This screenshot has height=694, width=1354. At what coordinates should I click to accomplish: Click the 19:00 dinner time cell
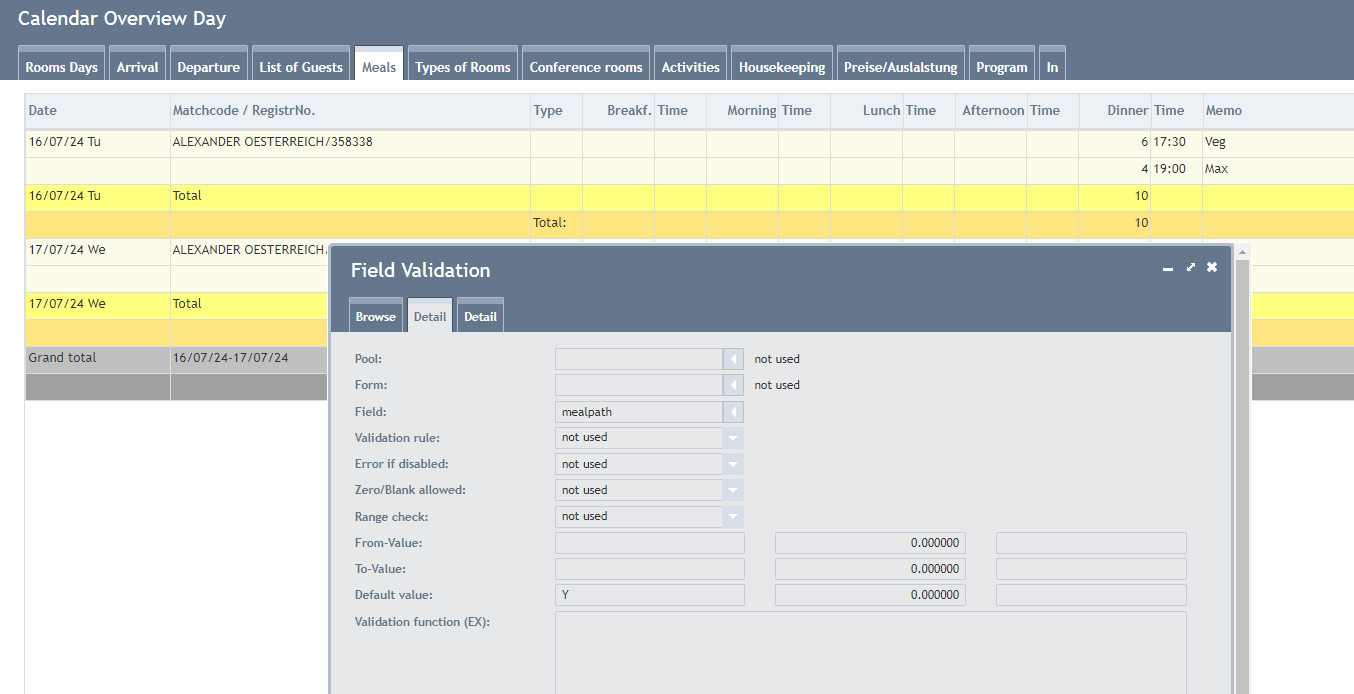[x=1176, y=170]
